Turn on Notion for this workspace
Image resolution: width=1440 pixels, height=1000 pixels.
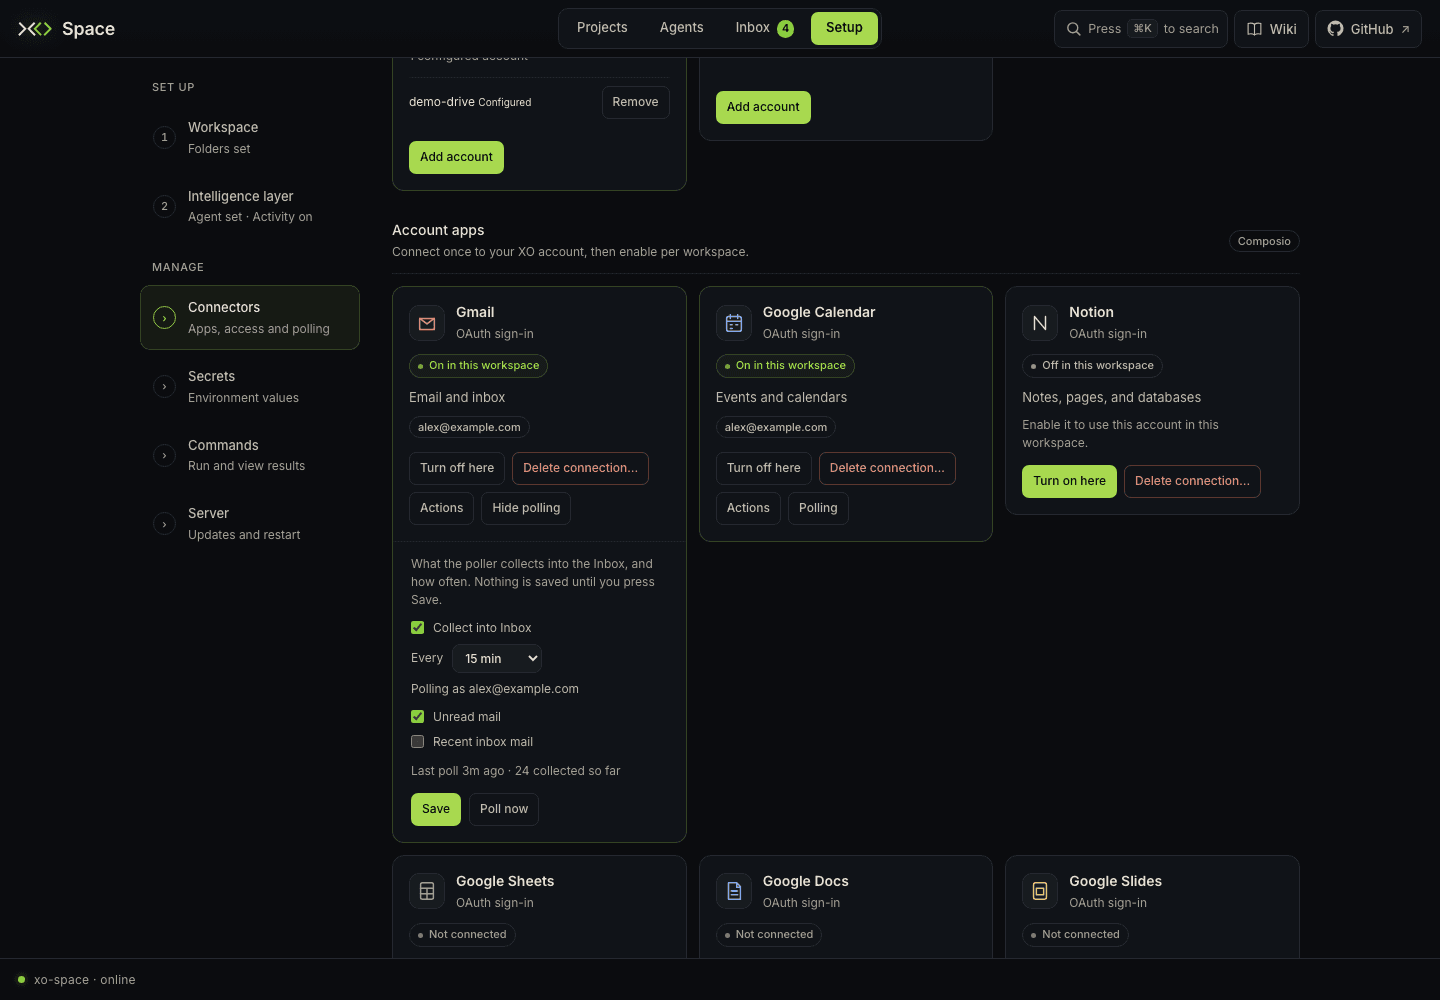click(1069, 481)
